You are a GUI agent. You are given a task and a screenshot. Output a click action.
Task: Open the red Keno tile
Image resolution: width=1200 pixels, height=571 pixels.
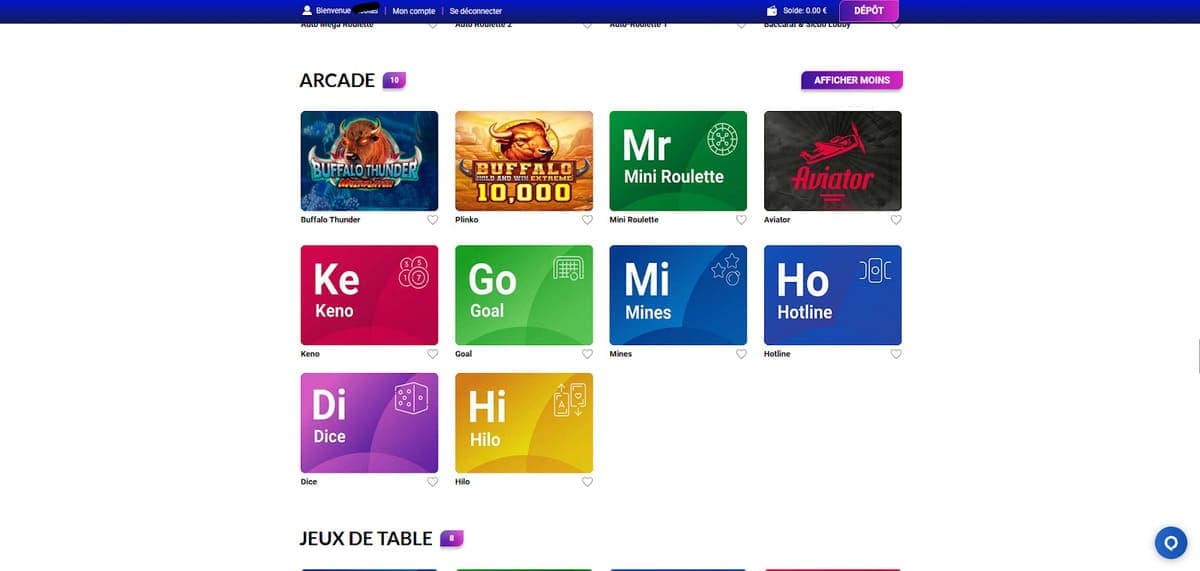tap(369, 295)
